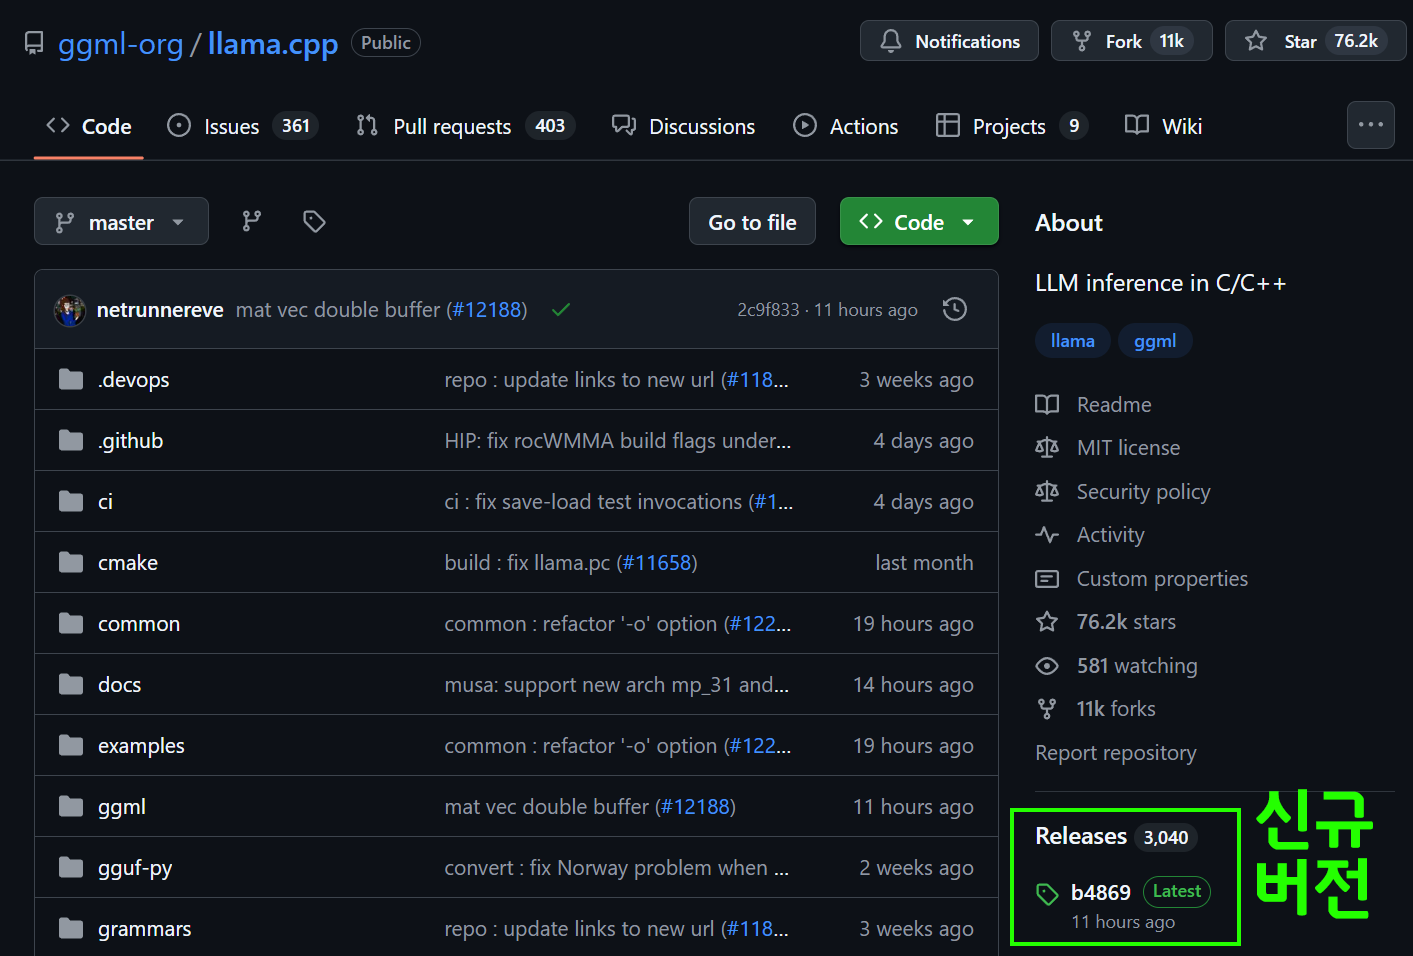Viewport: 1413px width, 956px height.
Task: Select the llama topic tag
Action: pyautogui.click(x=1072, y=341)
